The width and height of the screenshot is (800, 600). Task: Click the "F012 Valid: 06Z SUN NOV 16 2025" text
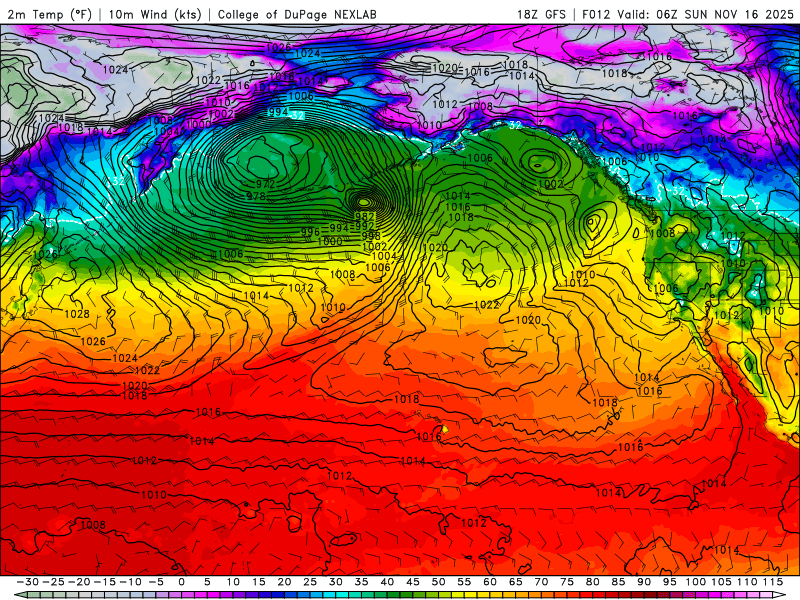pyautogui.click(x=688, y=14)
